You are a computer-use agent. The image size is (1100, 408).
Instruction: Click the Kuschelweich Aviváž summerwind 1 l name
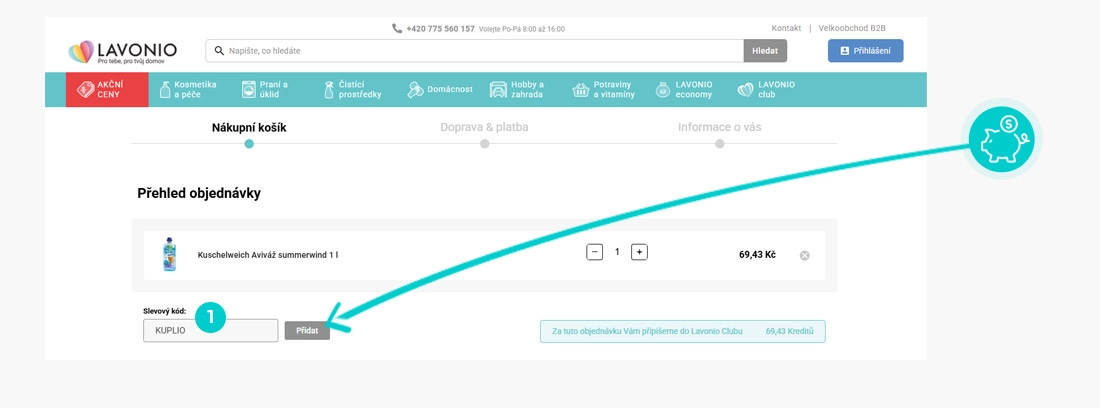(x=268, y=255)
